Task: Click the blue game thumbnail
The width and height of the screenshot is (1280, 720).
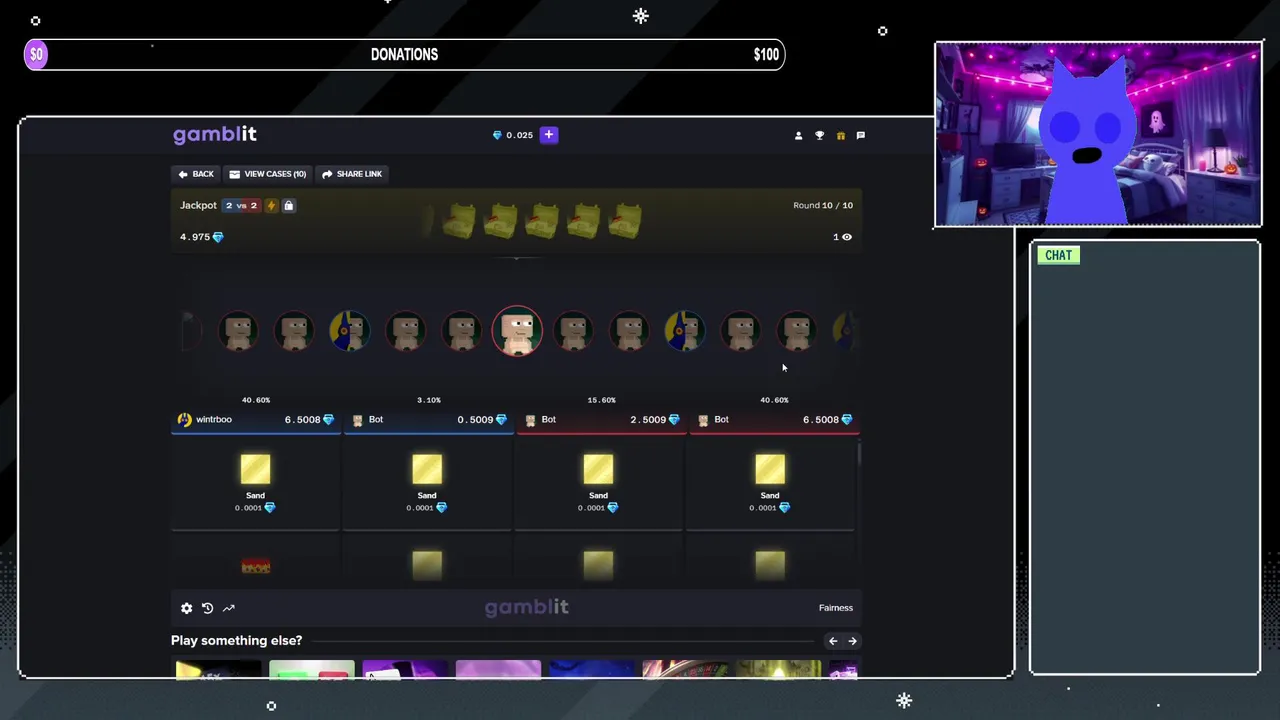Action: tap(591, 669)
